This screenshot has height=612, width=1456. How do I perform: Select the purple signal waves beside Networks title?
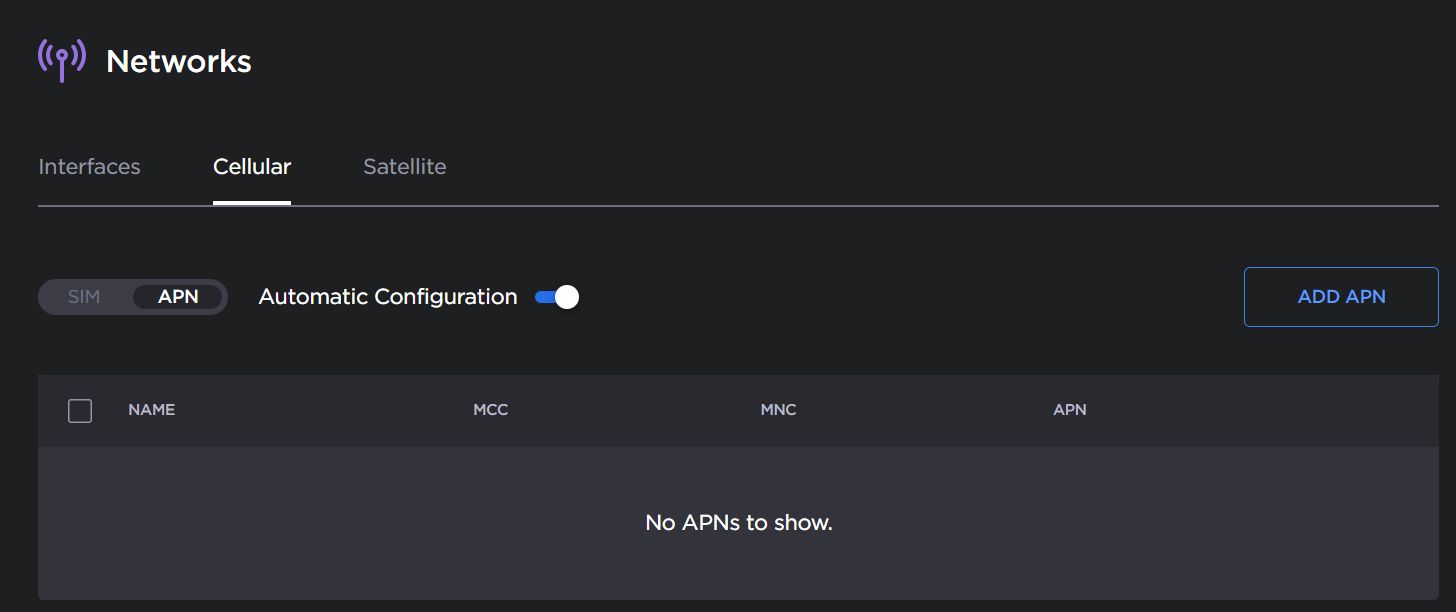(x=60, y=60)
